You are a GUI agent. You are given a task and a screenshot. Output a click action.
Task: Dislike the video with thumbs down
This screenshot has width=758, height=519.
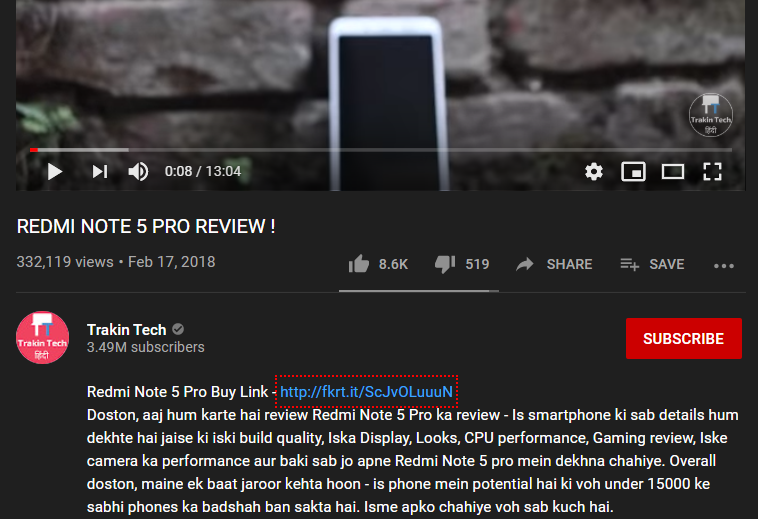(x=445, y=264)
